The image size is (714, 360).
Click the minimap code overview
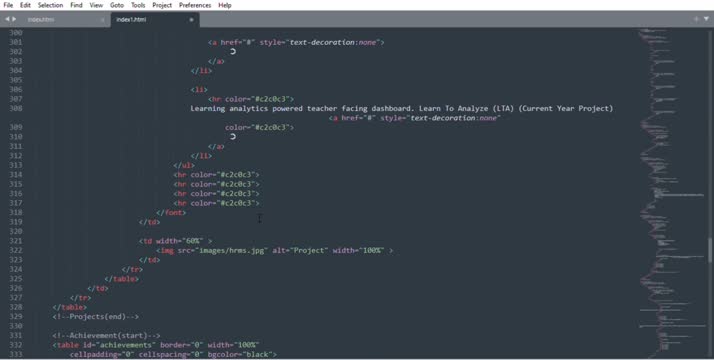[672, 191]
